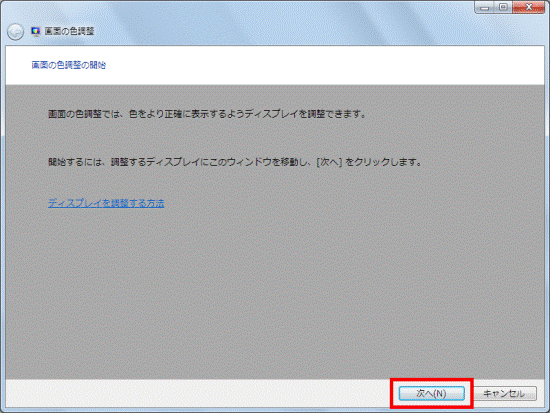Minimize the 画面の色調整 window
This screenshot has height=413, width=550.
click(485, 7)
